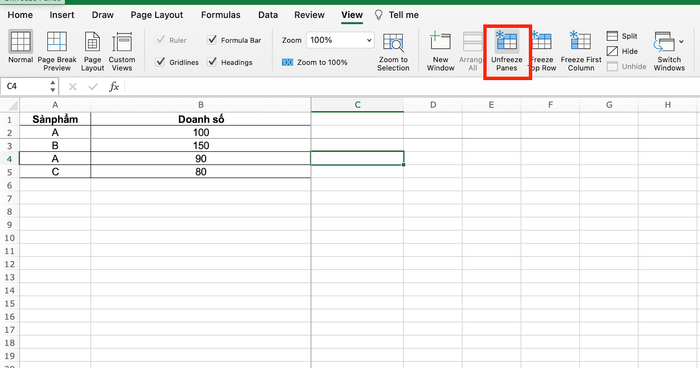Select column H header
Viewport: 700px width, 368px height.
coord(668,105)
